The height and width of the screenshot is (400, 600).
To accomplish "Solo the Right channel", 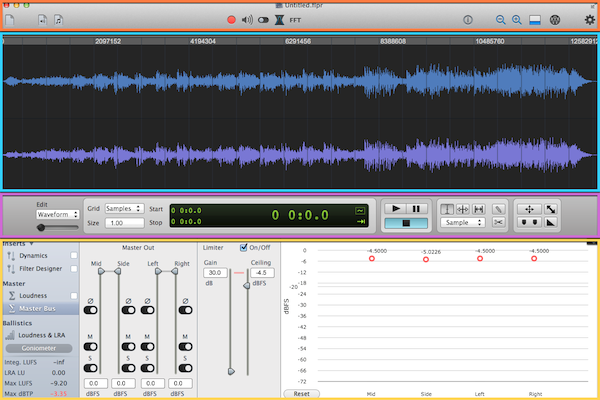I will click(185, 368).
